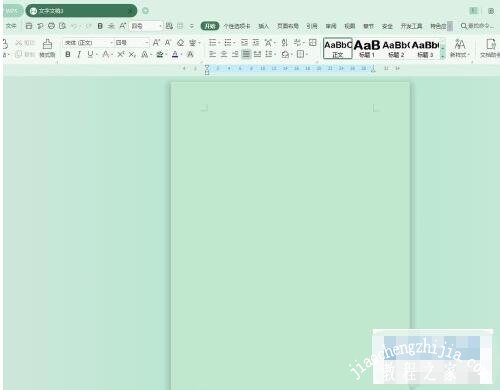Clear formatting with the eraser icon
The image size is (500, 390).
click(x=180, y=43)
